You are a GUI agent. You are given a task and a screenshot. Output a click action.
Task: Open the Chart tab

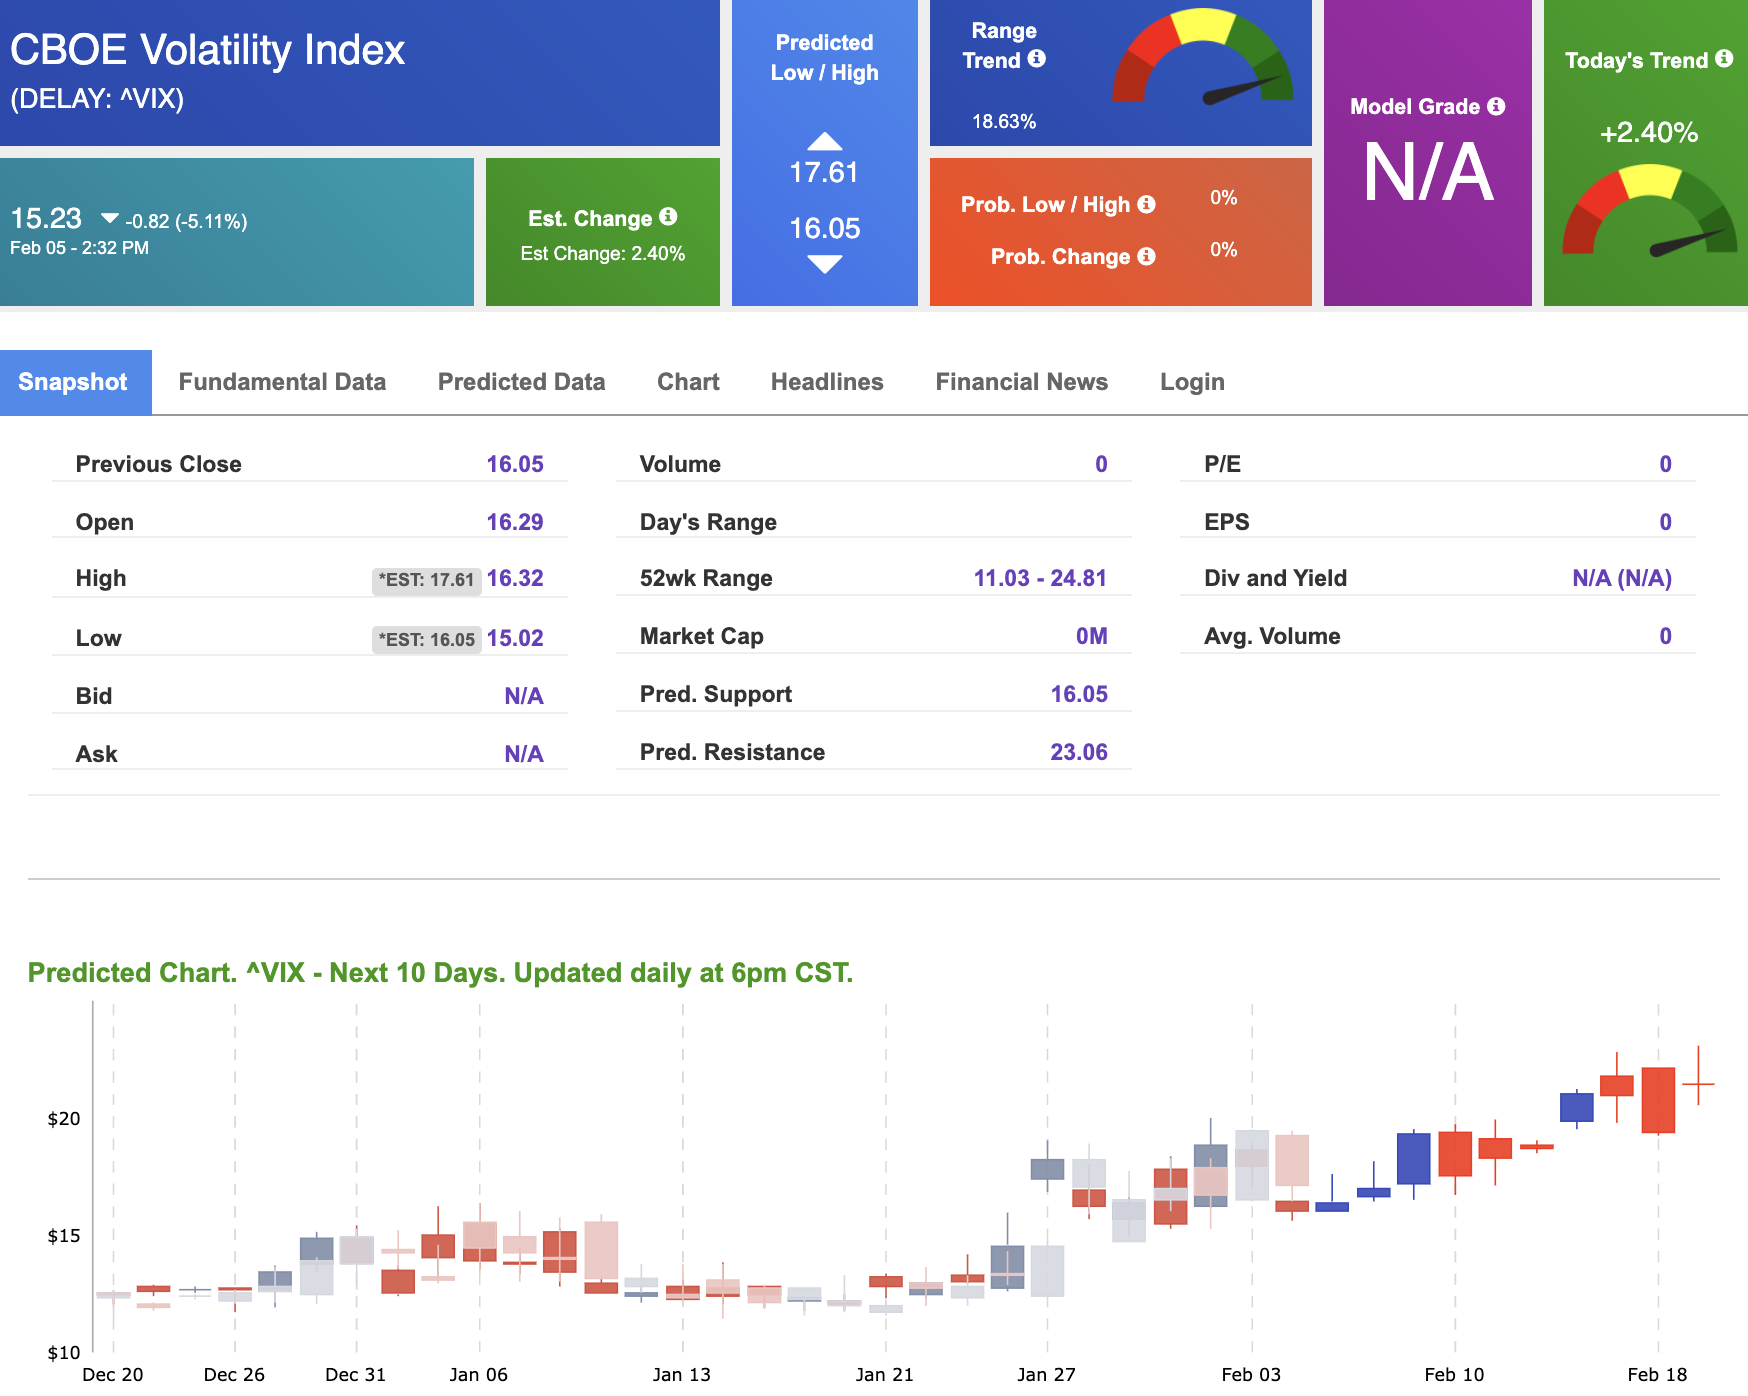(x=688, y=382)
